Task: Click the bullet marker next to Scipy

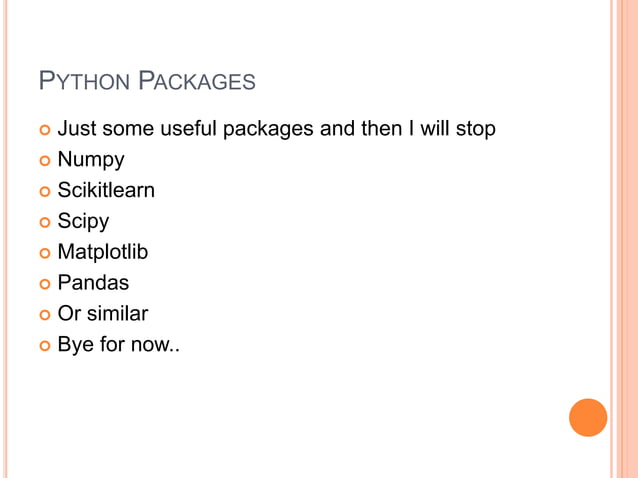Action: [x=42, y=222]
